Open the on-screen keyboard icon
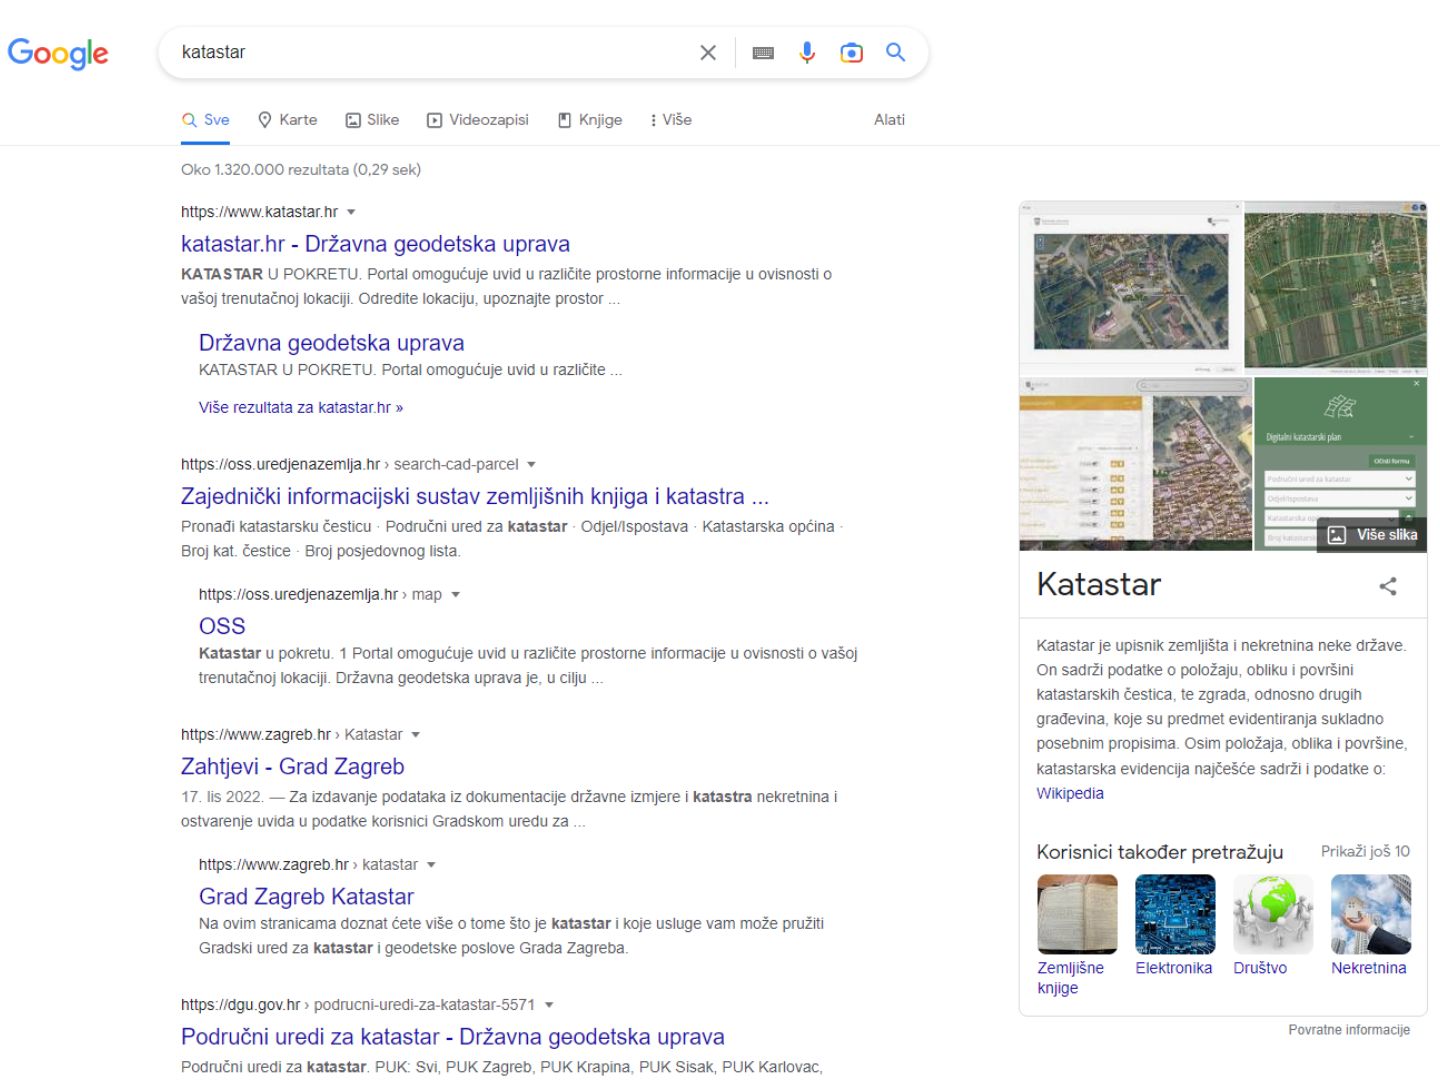The height and width of the screenshot is (1080, 1440). coord(763,53)
